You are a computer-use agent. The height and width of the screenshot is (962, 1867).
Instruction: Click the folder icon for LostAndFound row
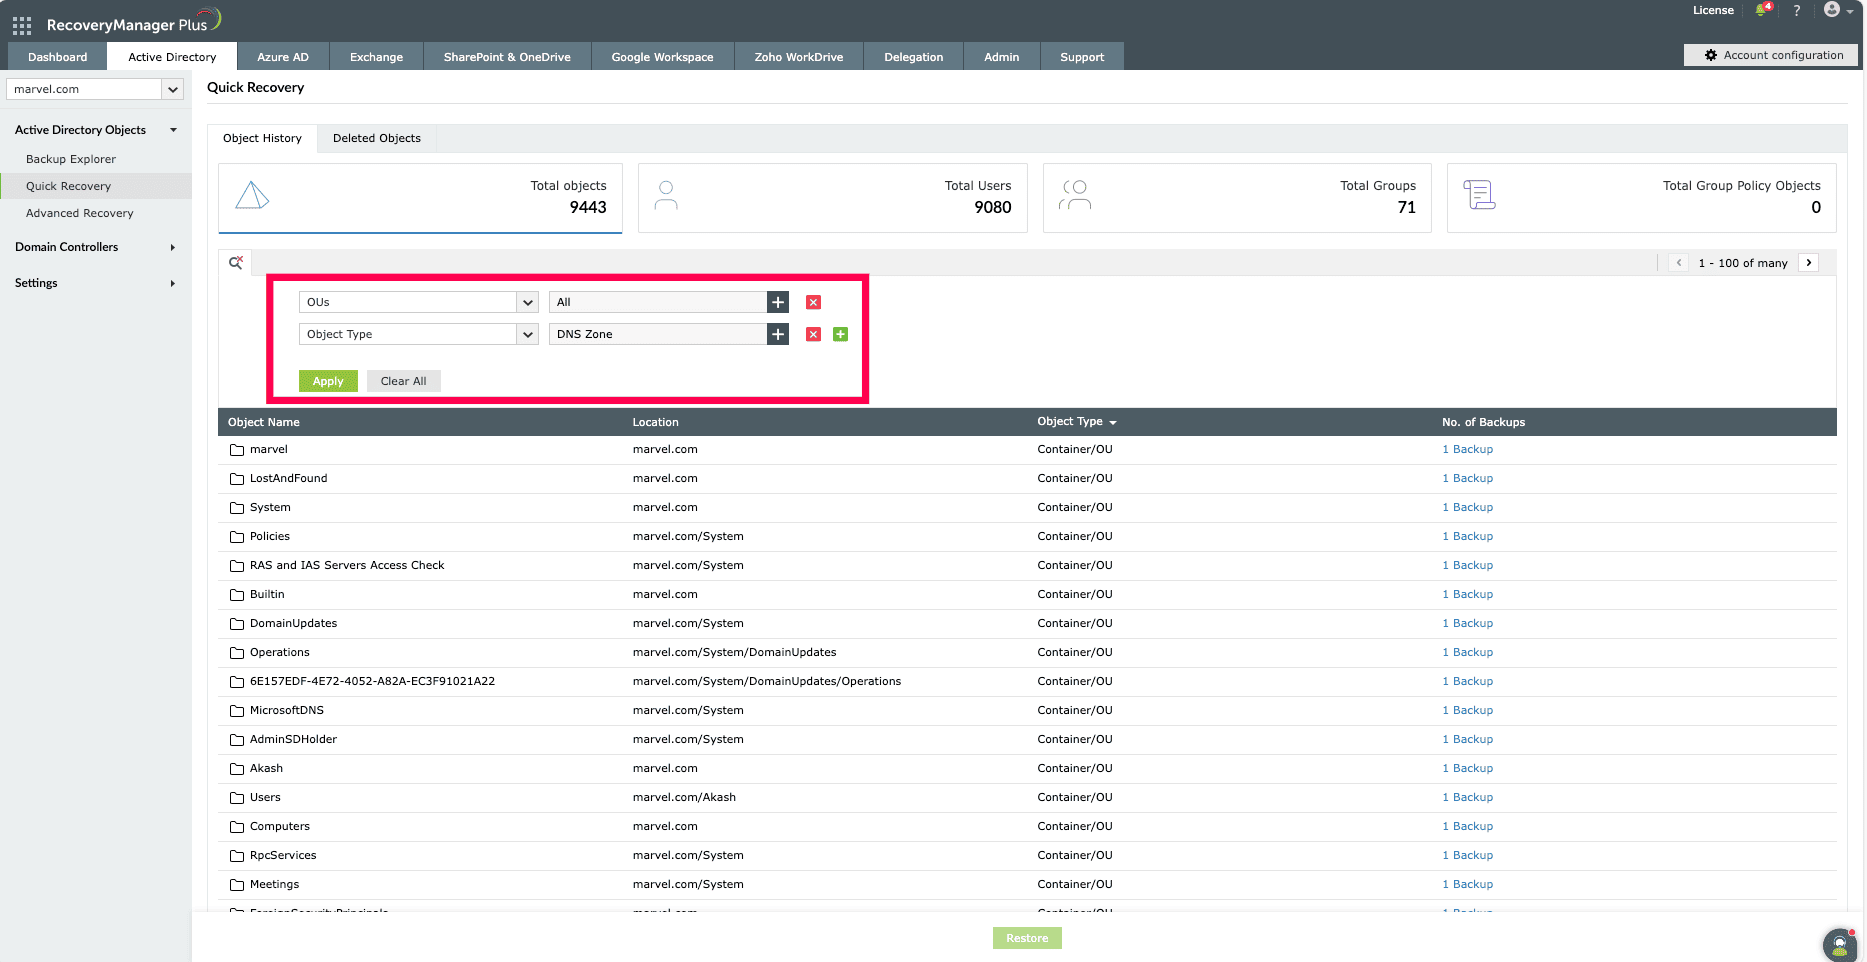[x=237, y=479]
